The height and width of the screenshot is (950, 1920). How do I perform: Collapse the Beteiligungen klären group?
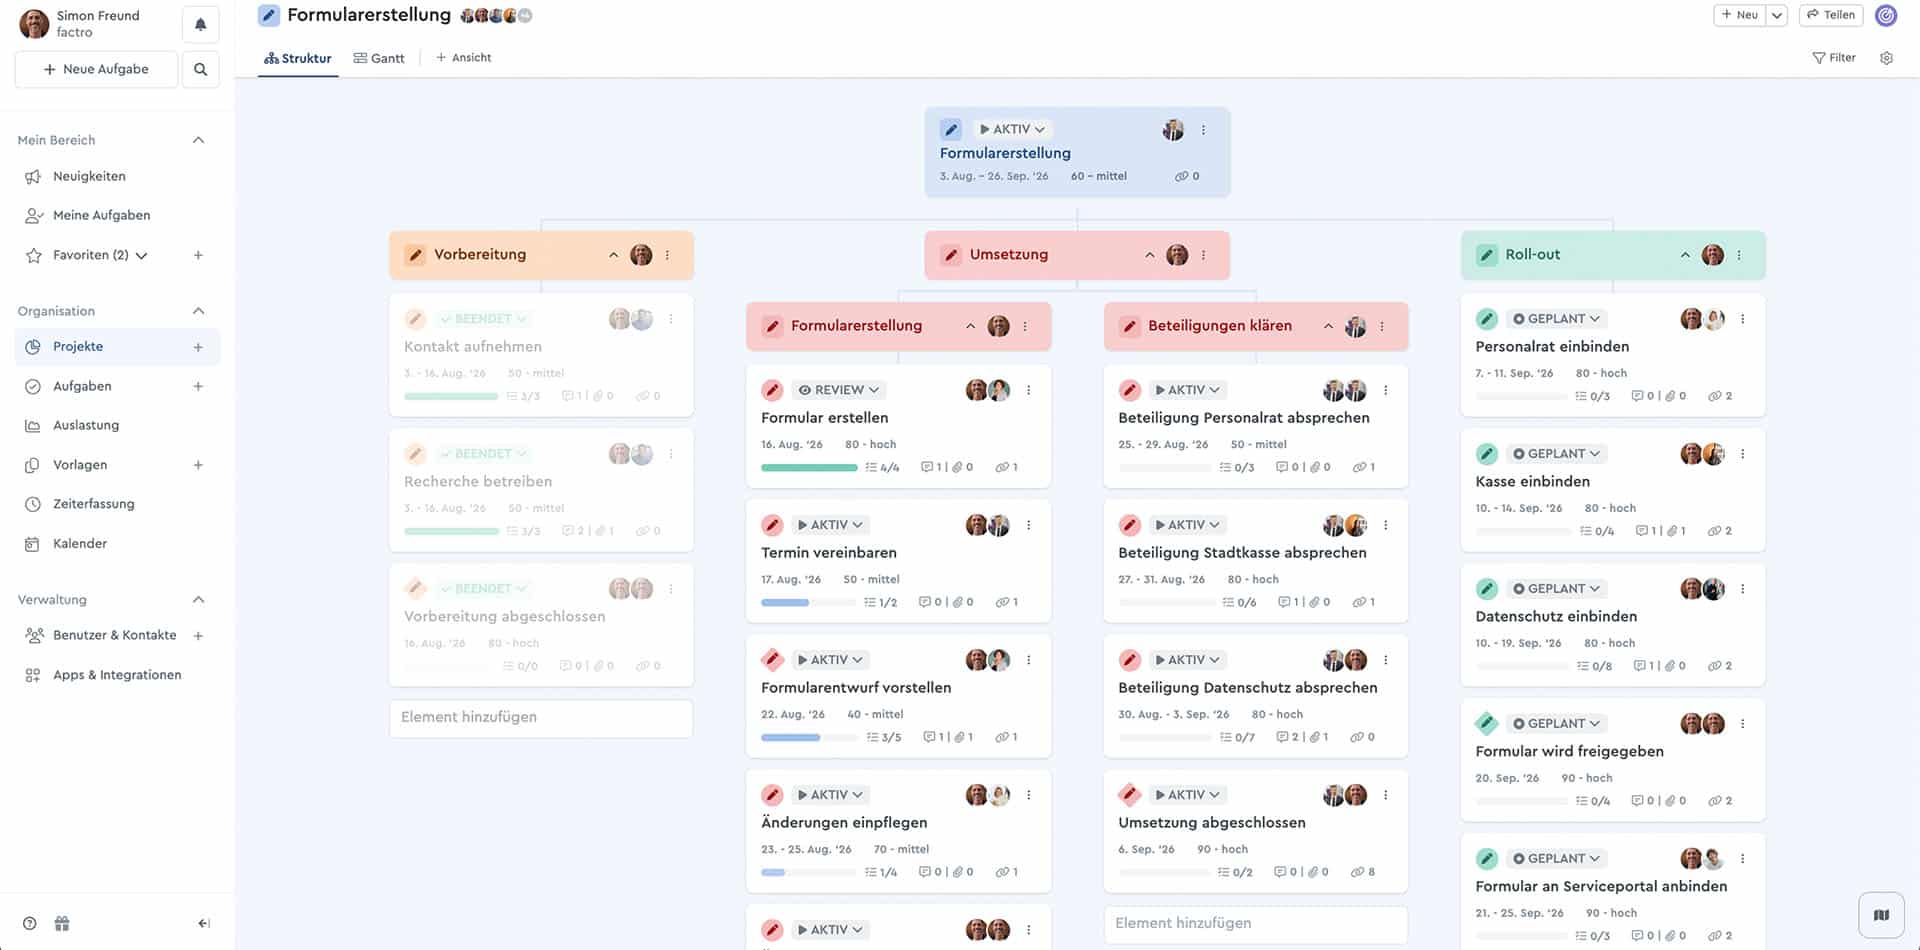pyautogui.click(x=1328, y=326)
